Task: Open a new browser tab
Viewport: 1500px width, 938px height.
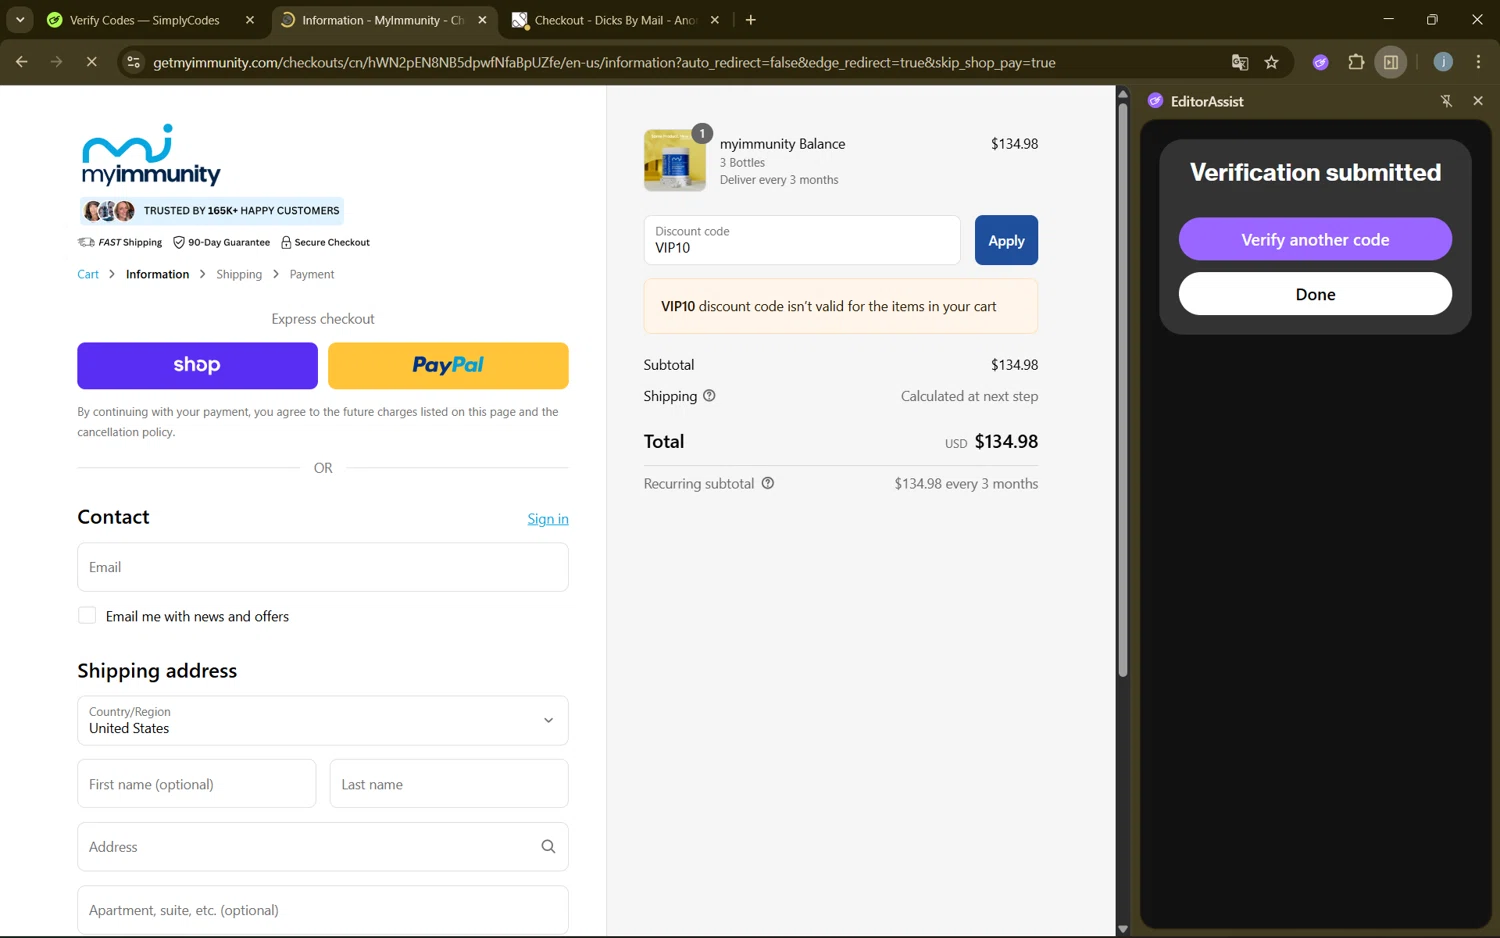Action: click(x=751, y=20)
